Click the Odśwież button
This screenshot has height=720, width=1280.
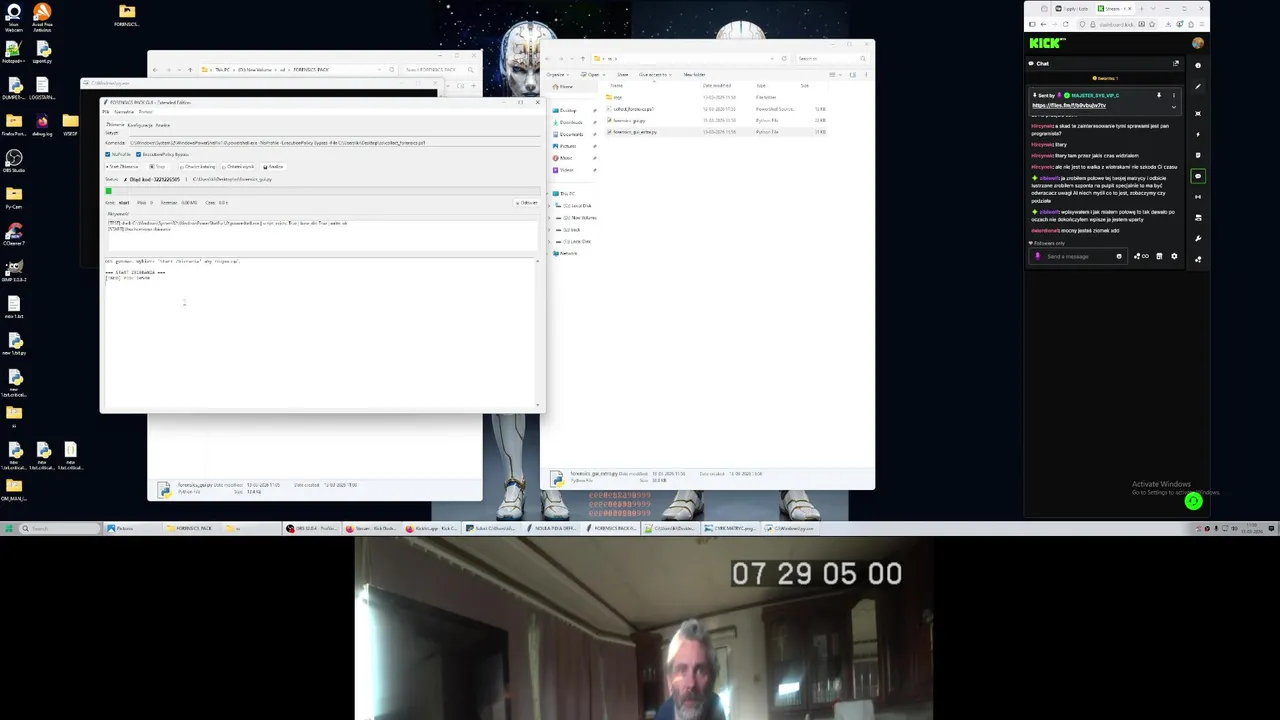click(527, 203)
